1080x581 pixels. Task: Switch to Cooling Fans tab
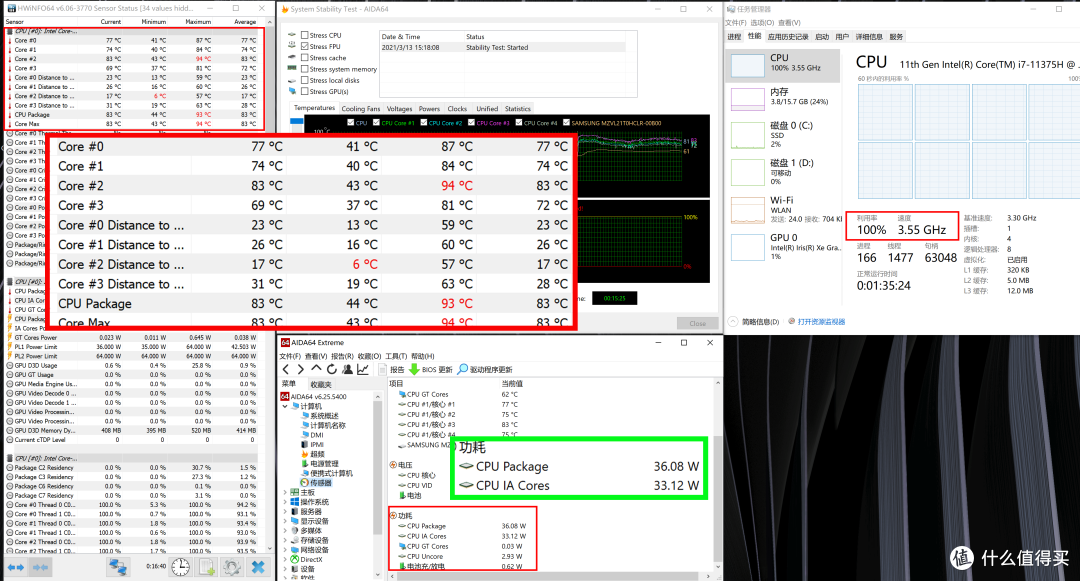pyautogui.click(x=360, y=109)
